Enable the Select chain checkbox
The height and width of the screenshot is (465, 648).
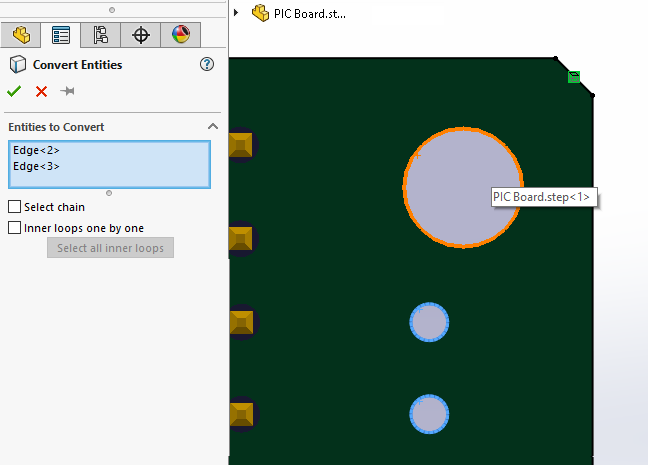[x=15, y=207]
